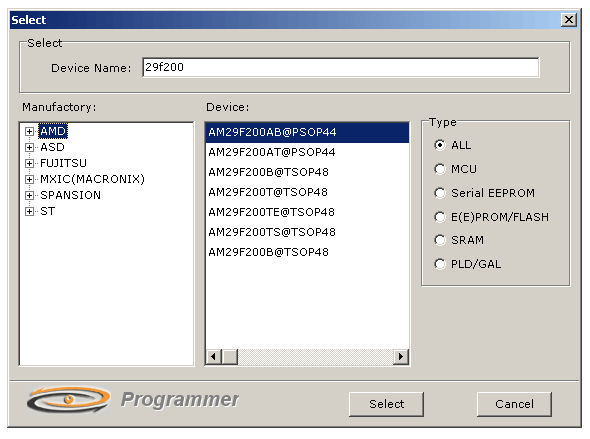Choose the Serial EEPROM type option
590x439 pixels.
439,193
